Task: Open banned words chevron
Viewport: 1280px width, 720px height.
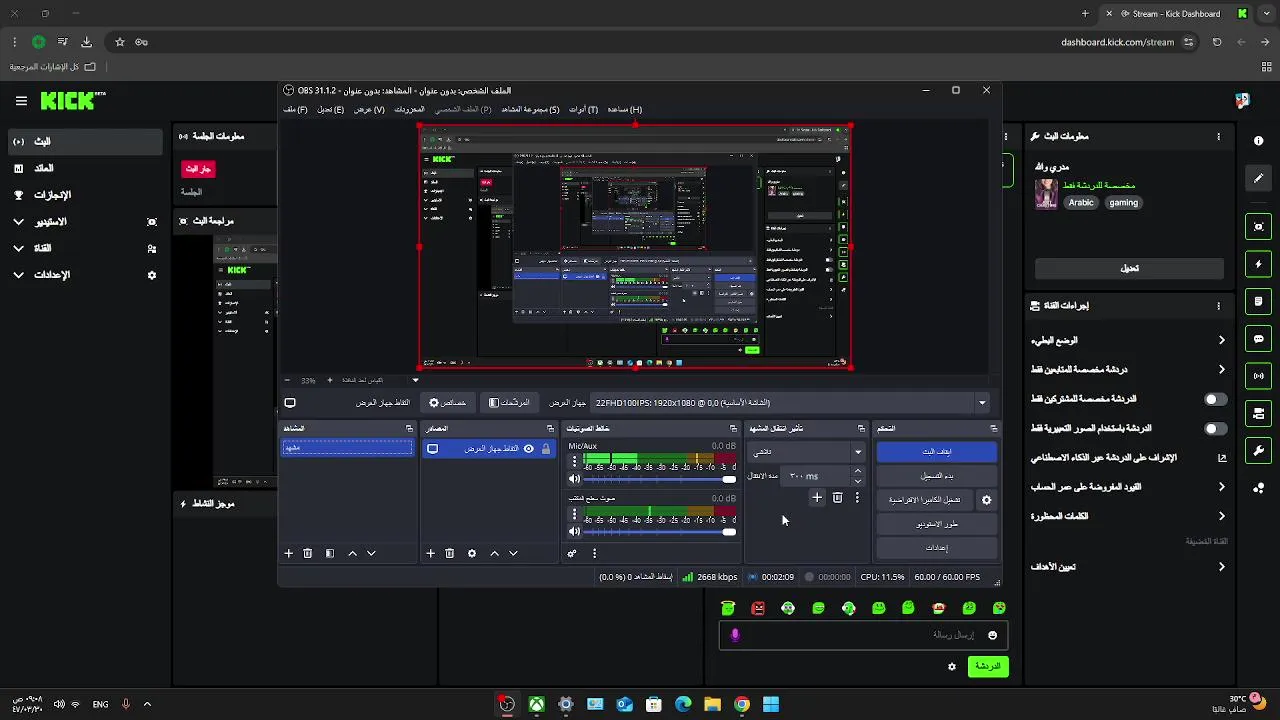Action: (1221, 516)
